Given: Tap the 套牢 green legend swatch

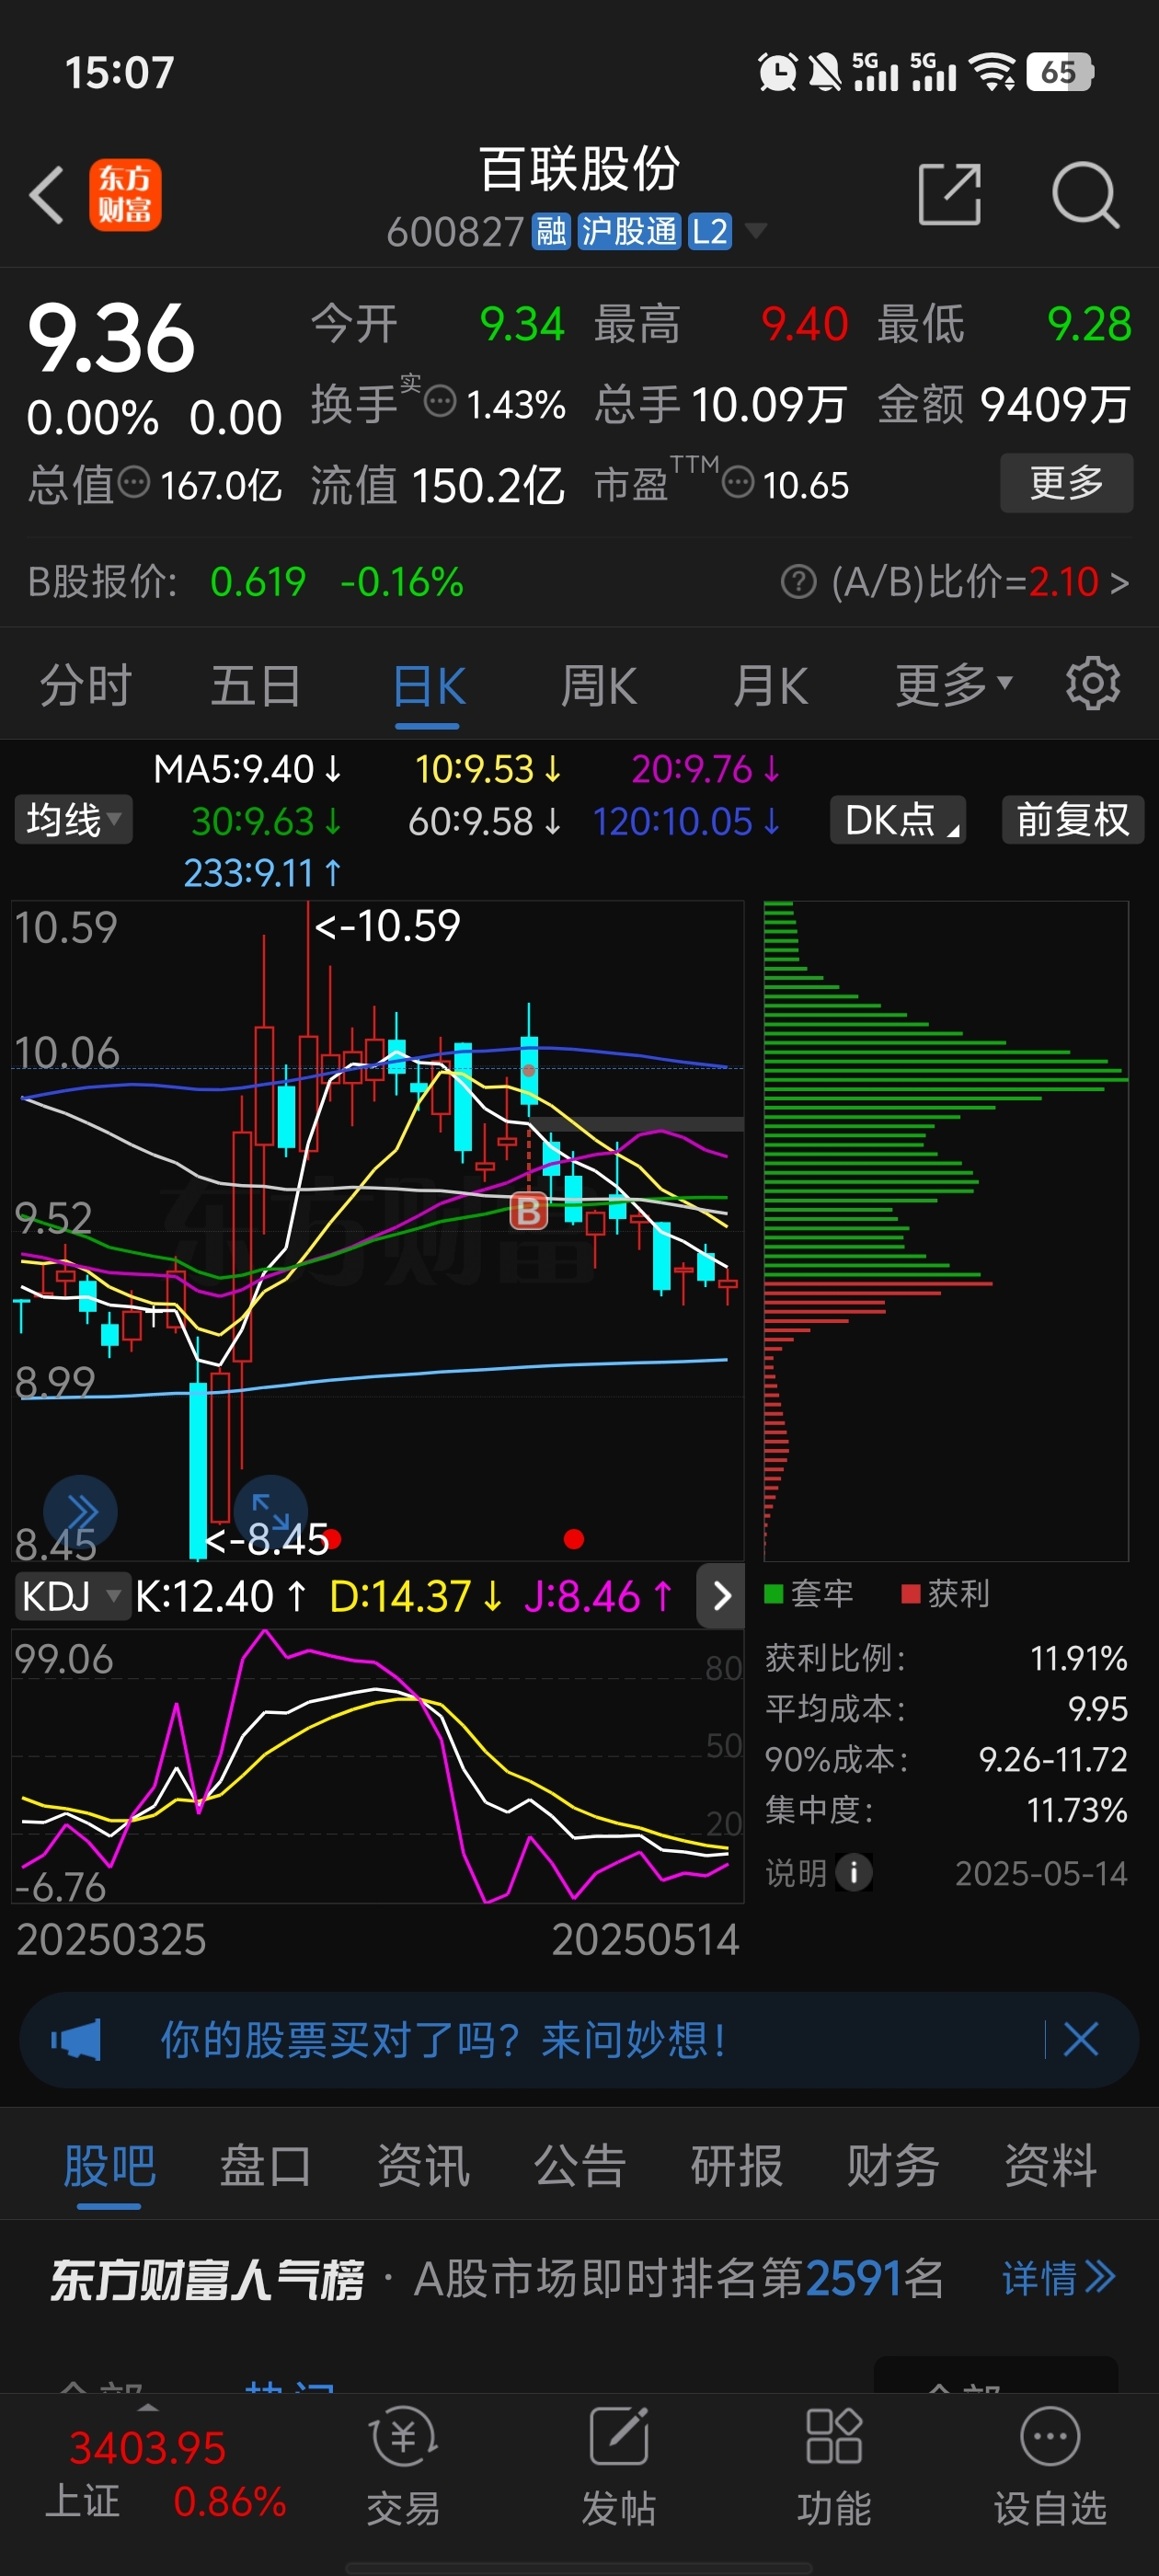Looking at the screenshot, I should click(773, 1593).
